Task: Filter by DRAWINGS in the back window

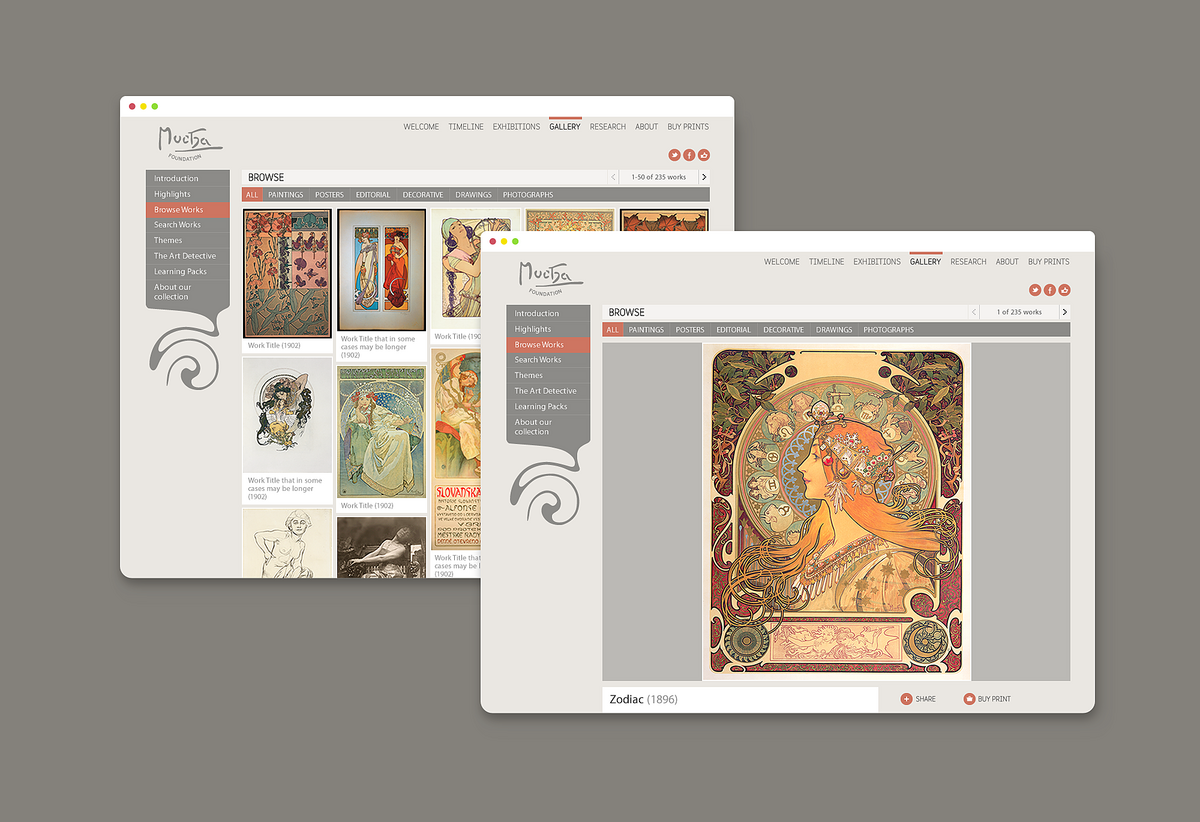Action: [x=474, y=194]
